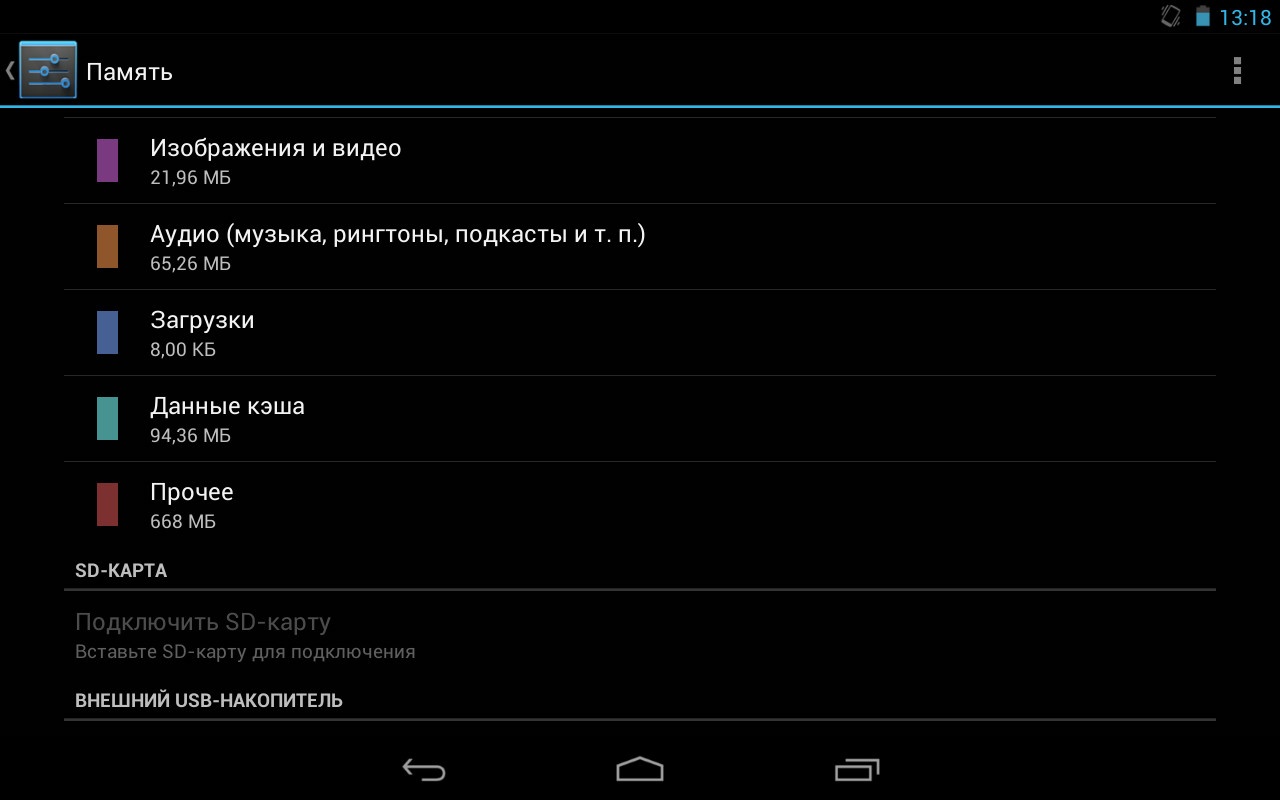The image size is (1280, 800).
Task: Open the three-dot overflow menu
Action: click(x=1237, y=71)
